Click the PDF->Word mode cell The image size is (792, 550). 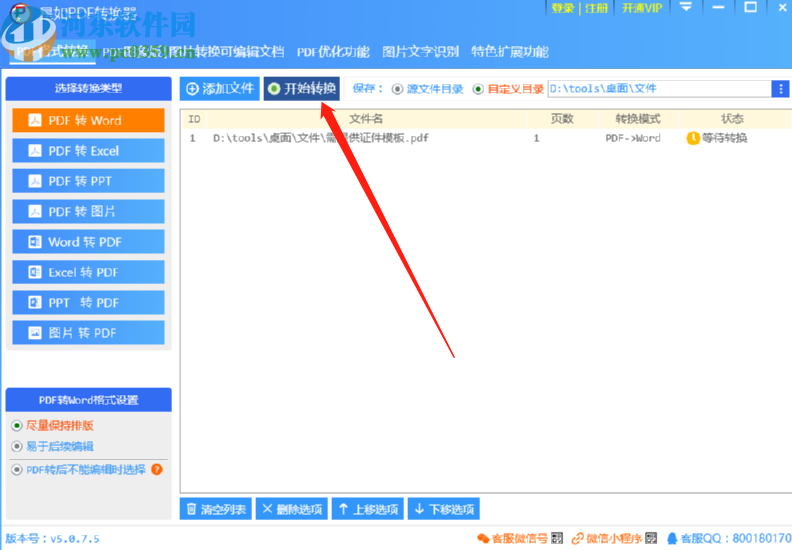[x=633, y=138]
